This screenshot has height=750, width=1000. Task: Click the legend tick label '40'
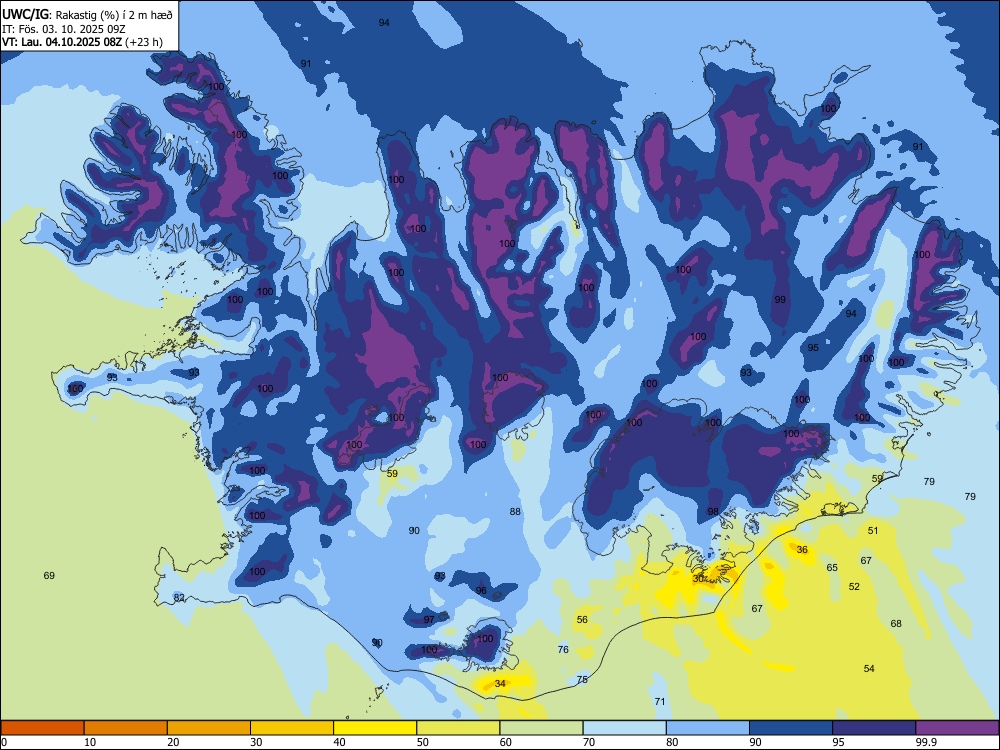(x=339, y=742)
